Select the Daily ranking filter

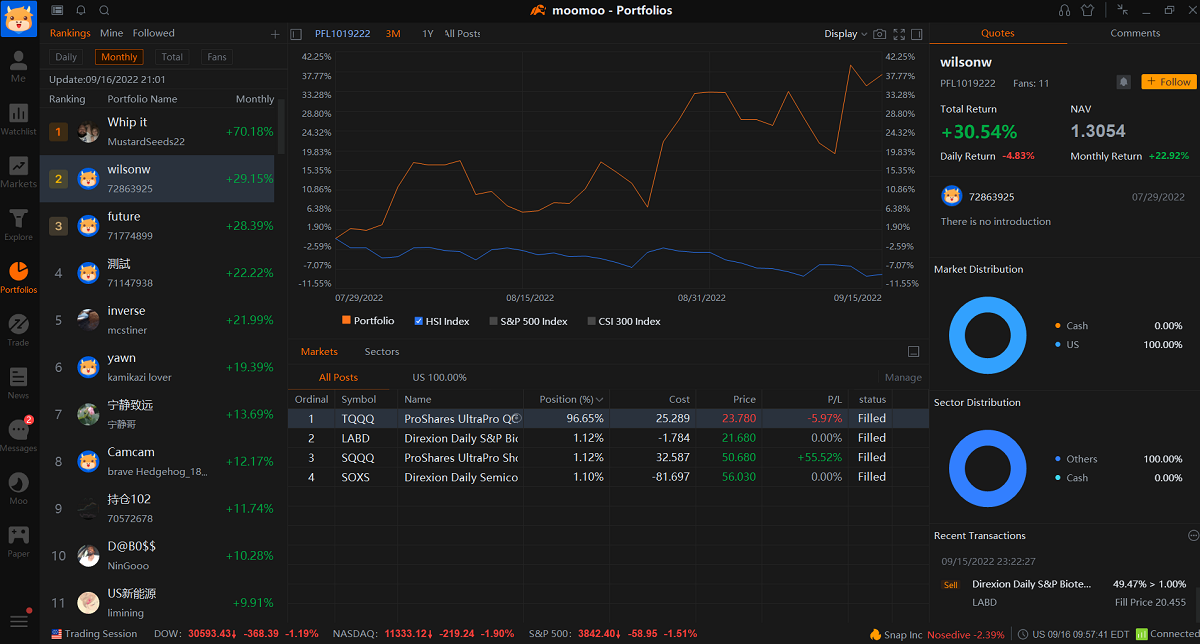tap(66, 57)
